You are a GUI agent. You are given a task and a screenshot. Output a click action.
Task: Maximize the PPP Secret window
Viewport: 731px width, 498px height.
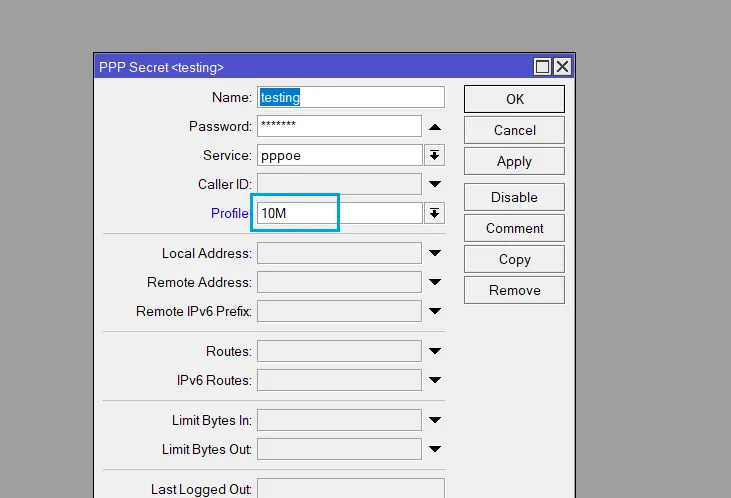pyautogui.click(x=543, y=67)
